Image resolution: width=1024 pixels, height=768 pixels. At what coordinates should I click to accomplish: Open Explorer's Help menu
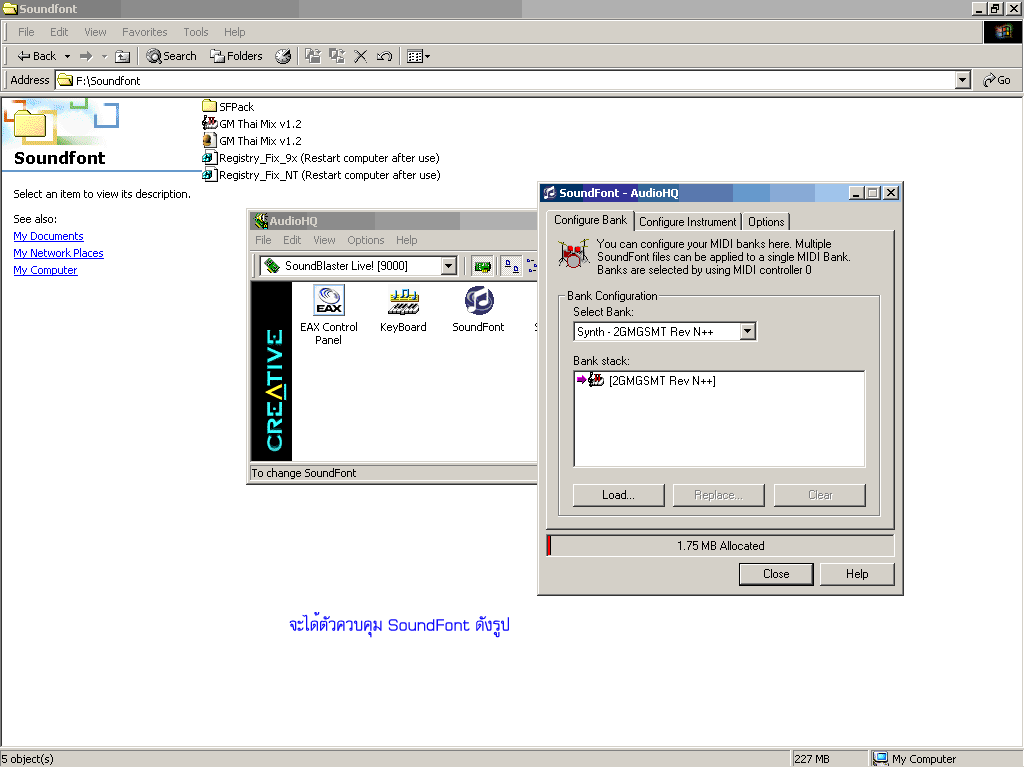pos(234,32)
